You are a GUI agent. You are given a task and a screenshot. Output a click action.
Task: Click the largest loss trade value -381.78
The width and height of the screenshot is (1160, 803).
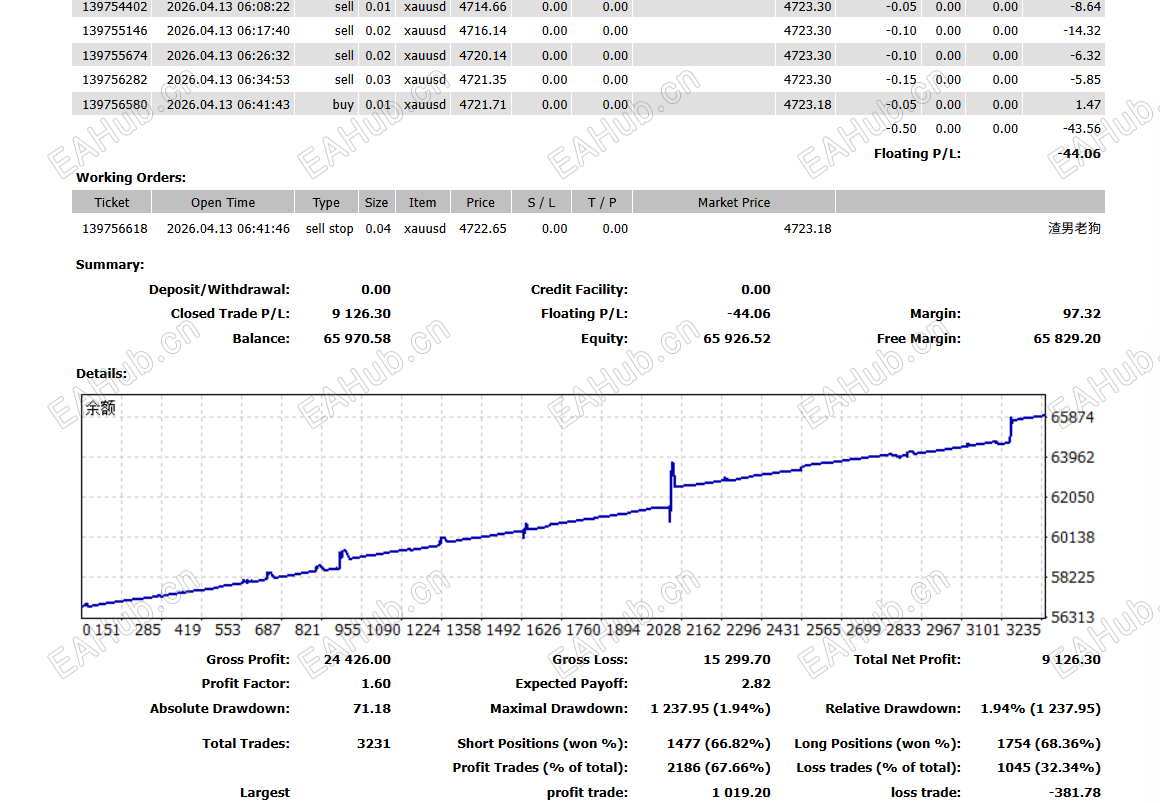pyautogui.click(x=1075, y=793)
